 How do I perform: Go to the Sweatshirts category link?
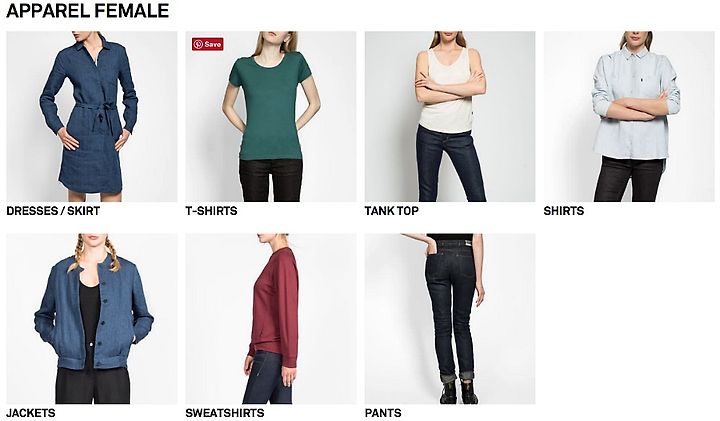(225, 413)
